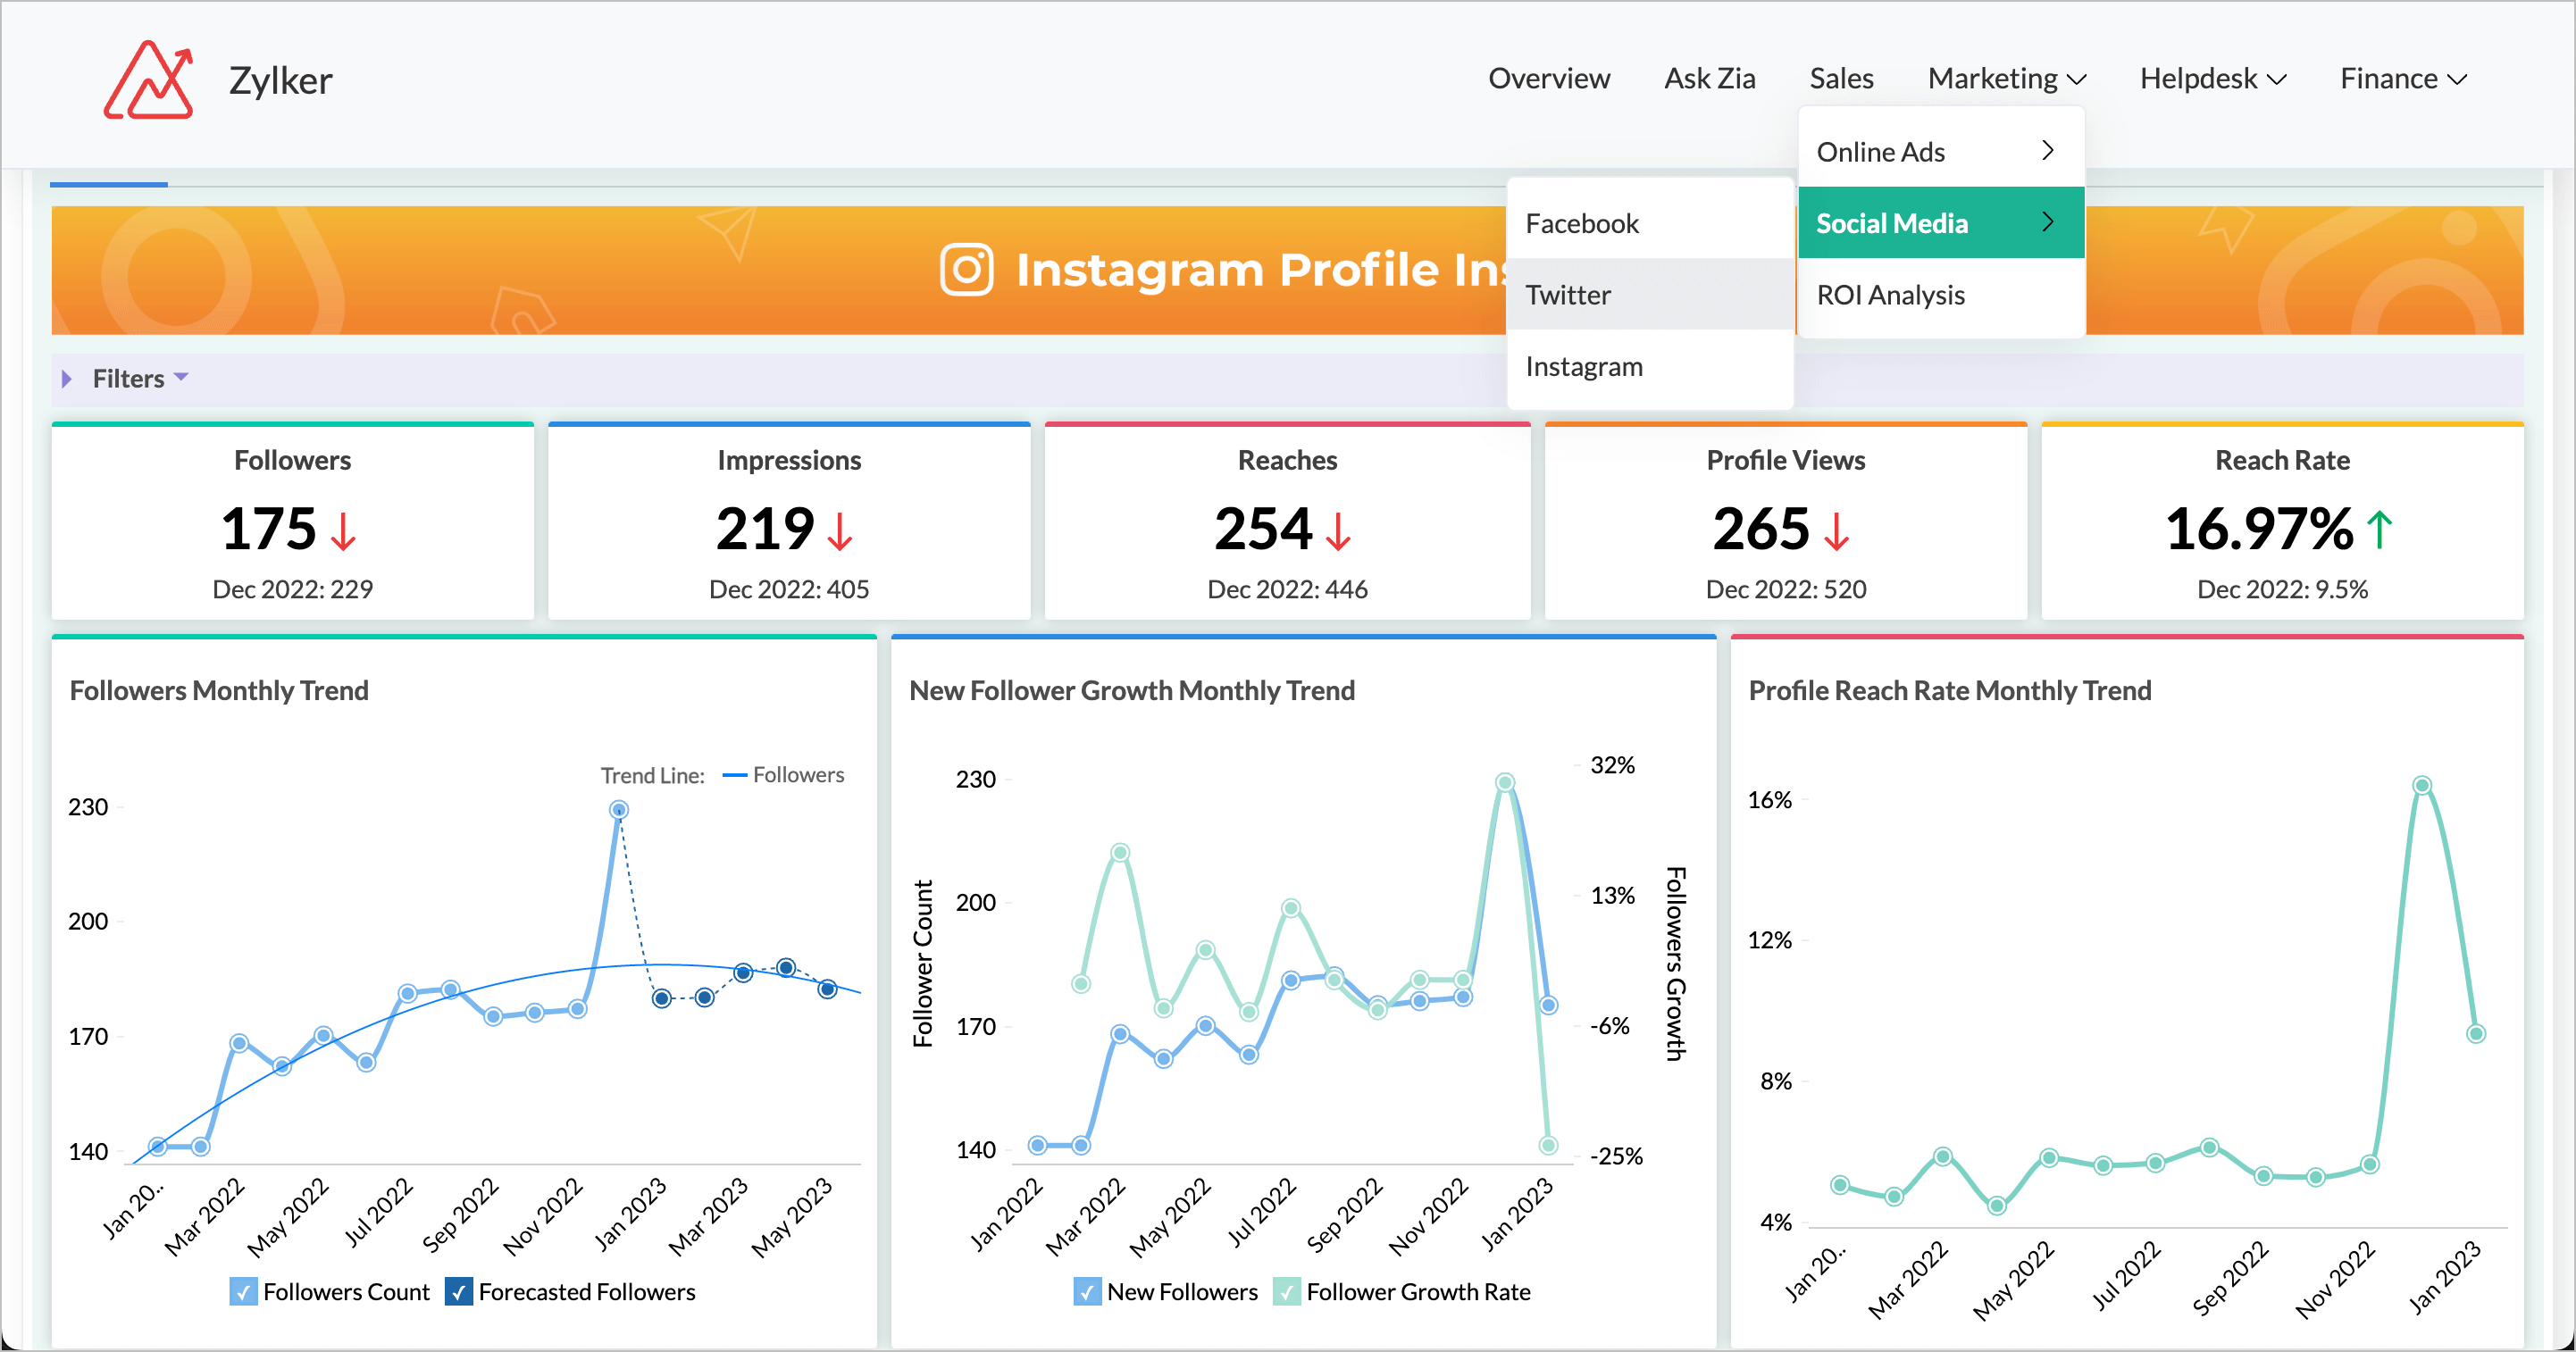2576x1352 pixels.
Task: Toggle the Forecasted Followers checkbox
Action: pos(458,1291)
